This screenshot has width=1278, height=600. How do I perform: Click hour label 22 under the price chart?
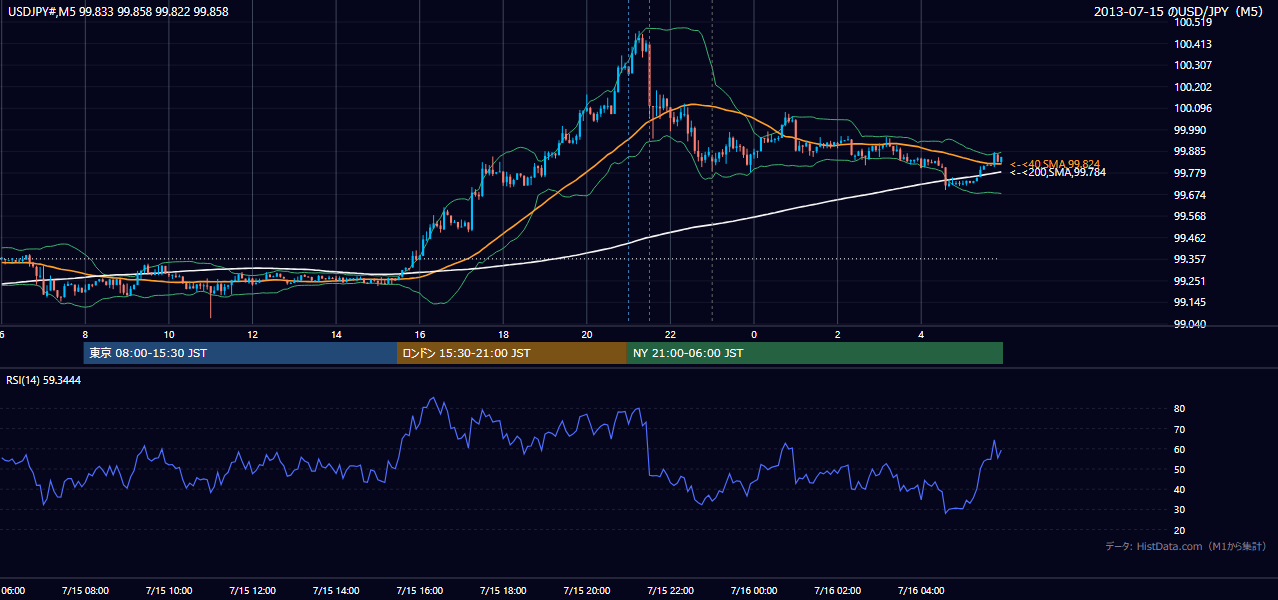(670, 334)
